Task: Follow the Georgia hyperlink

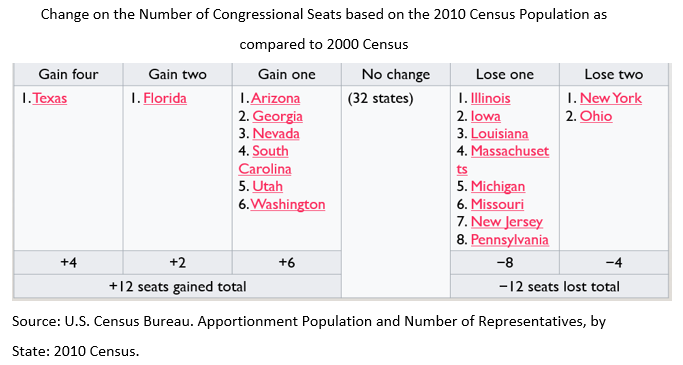Action: 277,116
